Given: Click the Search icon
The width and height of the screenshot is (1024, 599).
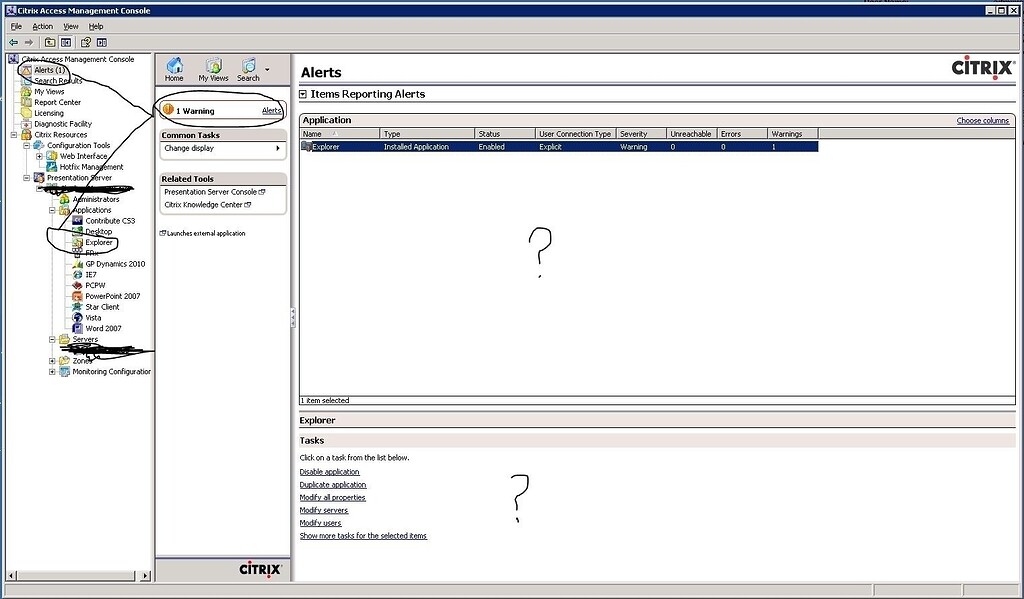Looking at the screenshot, I should [247, 67].
